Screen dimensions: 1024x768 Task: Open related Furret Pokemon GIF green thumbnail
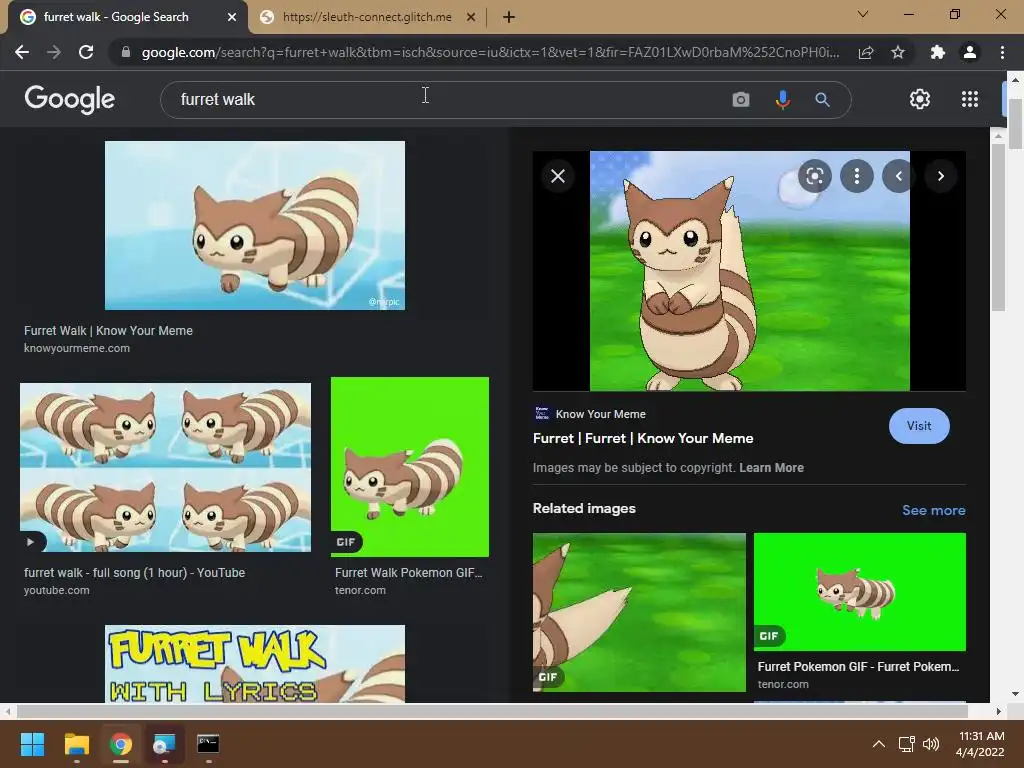click(x=859, y=592)
